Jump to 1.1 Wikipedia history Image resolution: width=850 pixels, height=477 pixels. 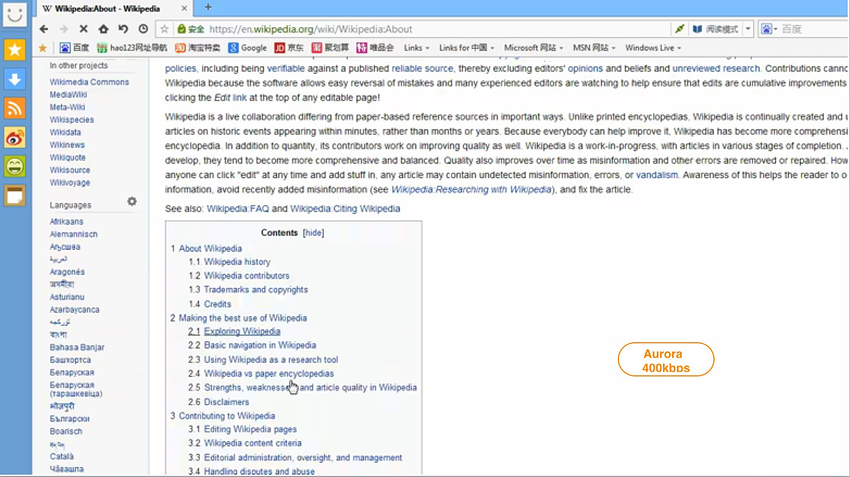point(229,262)
